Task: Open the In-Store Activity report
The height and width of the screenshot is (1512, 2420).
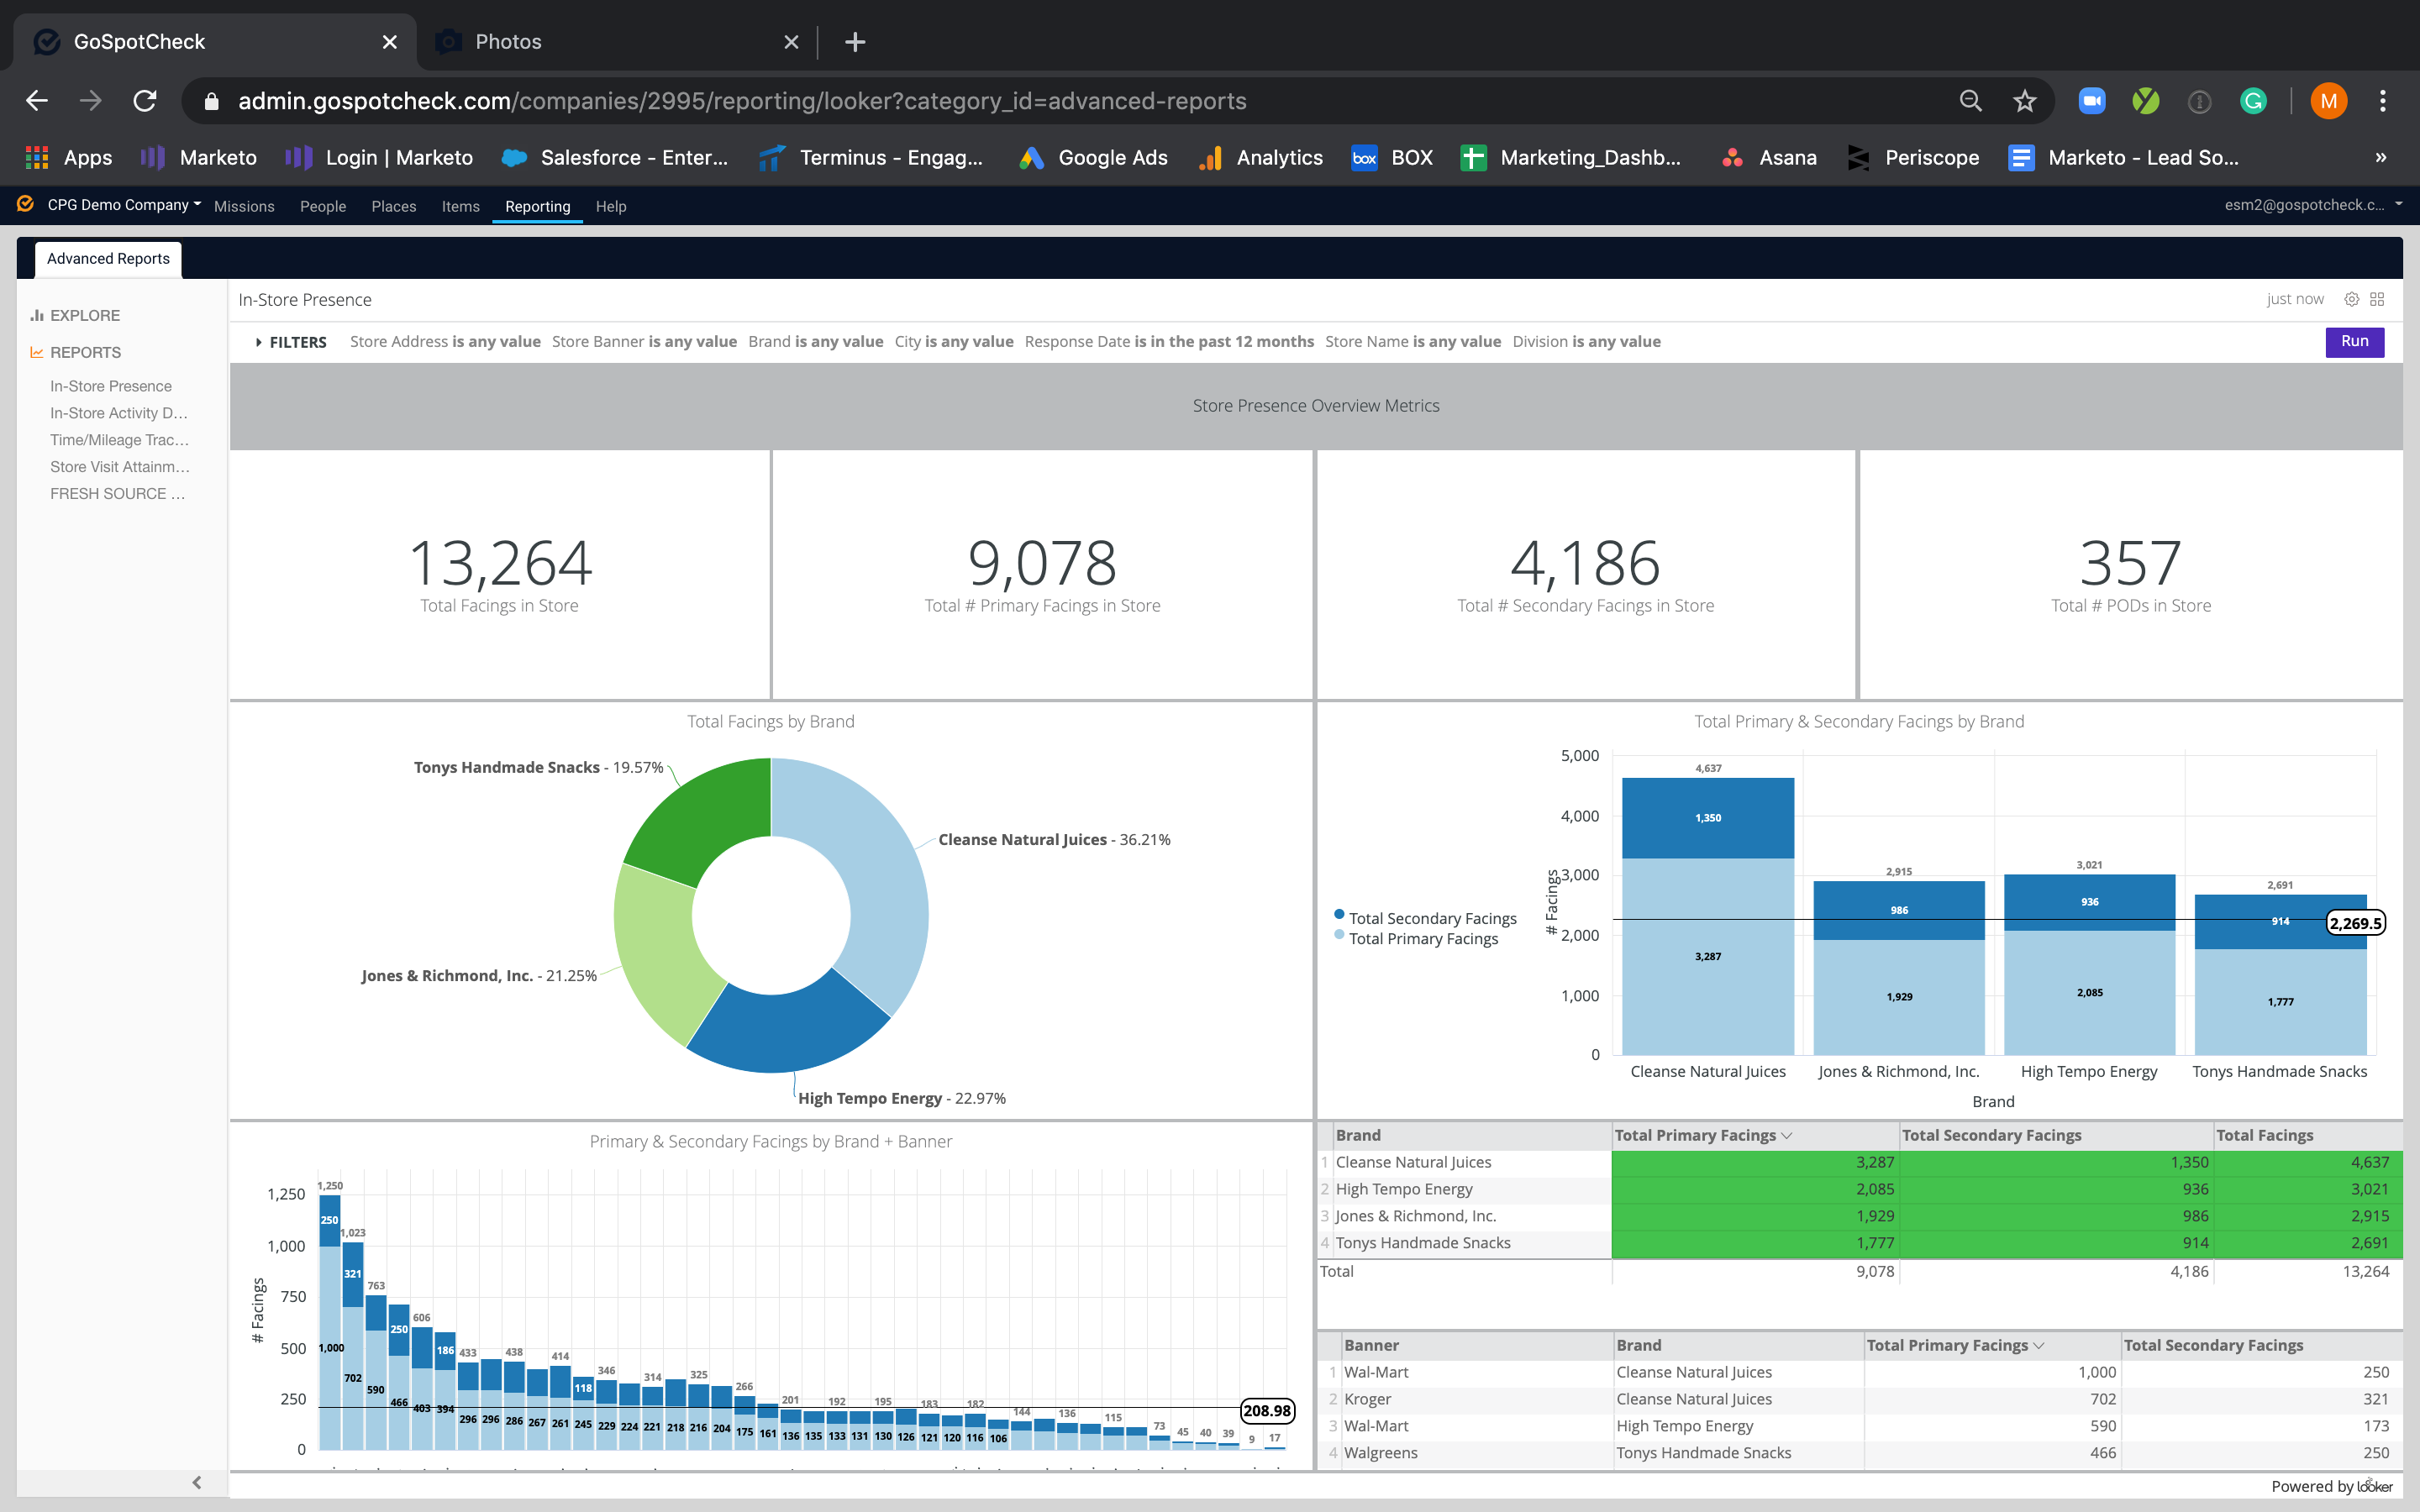Action: click(119, 413)
